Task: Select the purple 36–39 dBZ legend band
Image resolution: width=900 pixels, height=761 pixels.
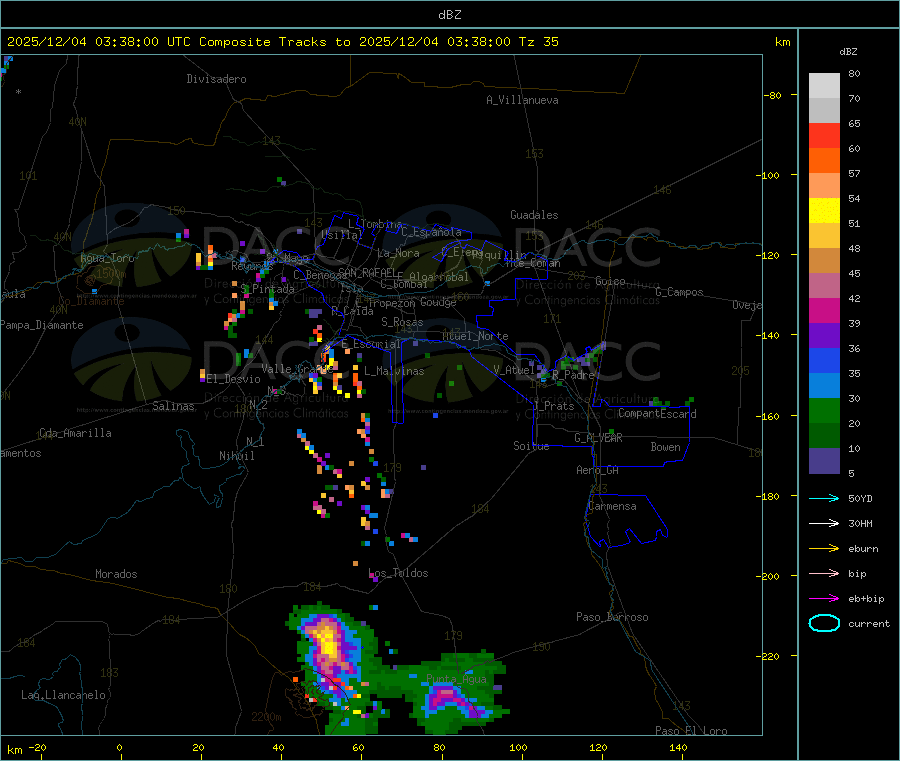Action: click(x=824, y=336)
